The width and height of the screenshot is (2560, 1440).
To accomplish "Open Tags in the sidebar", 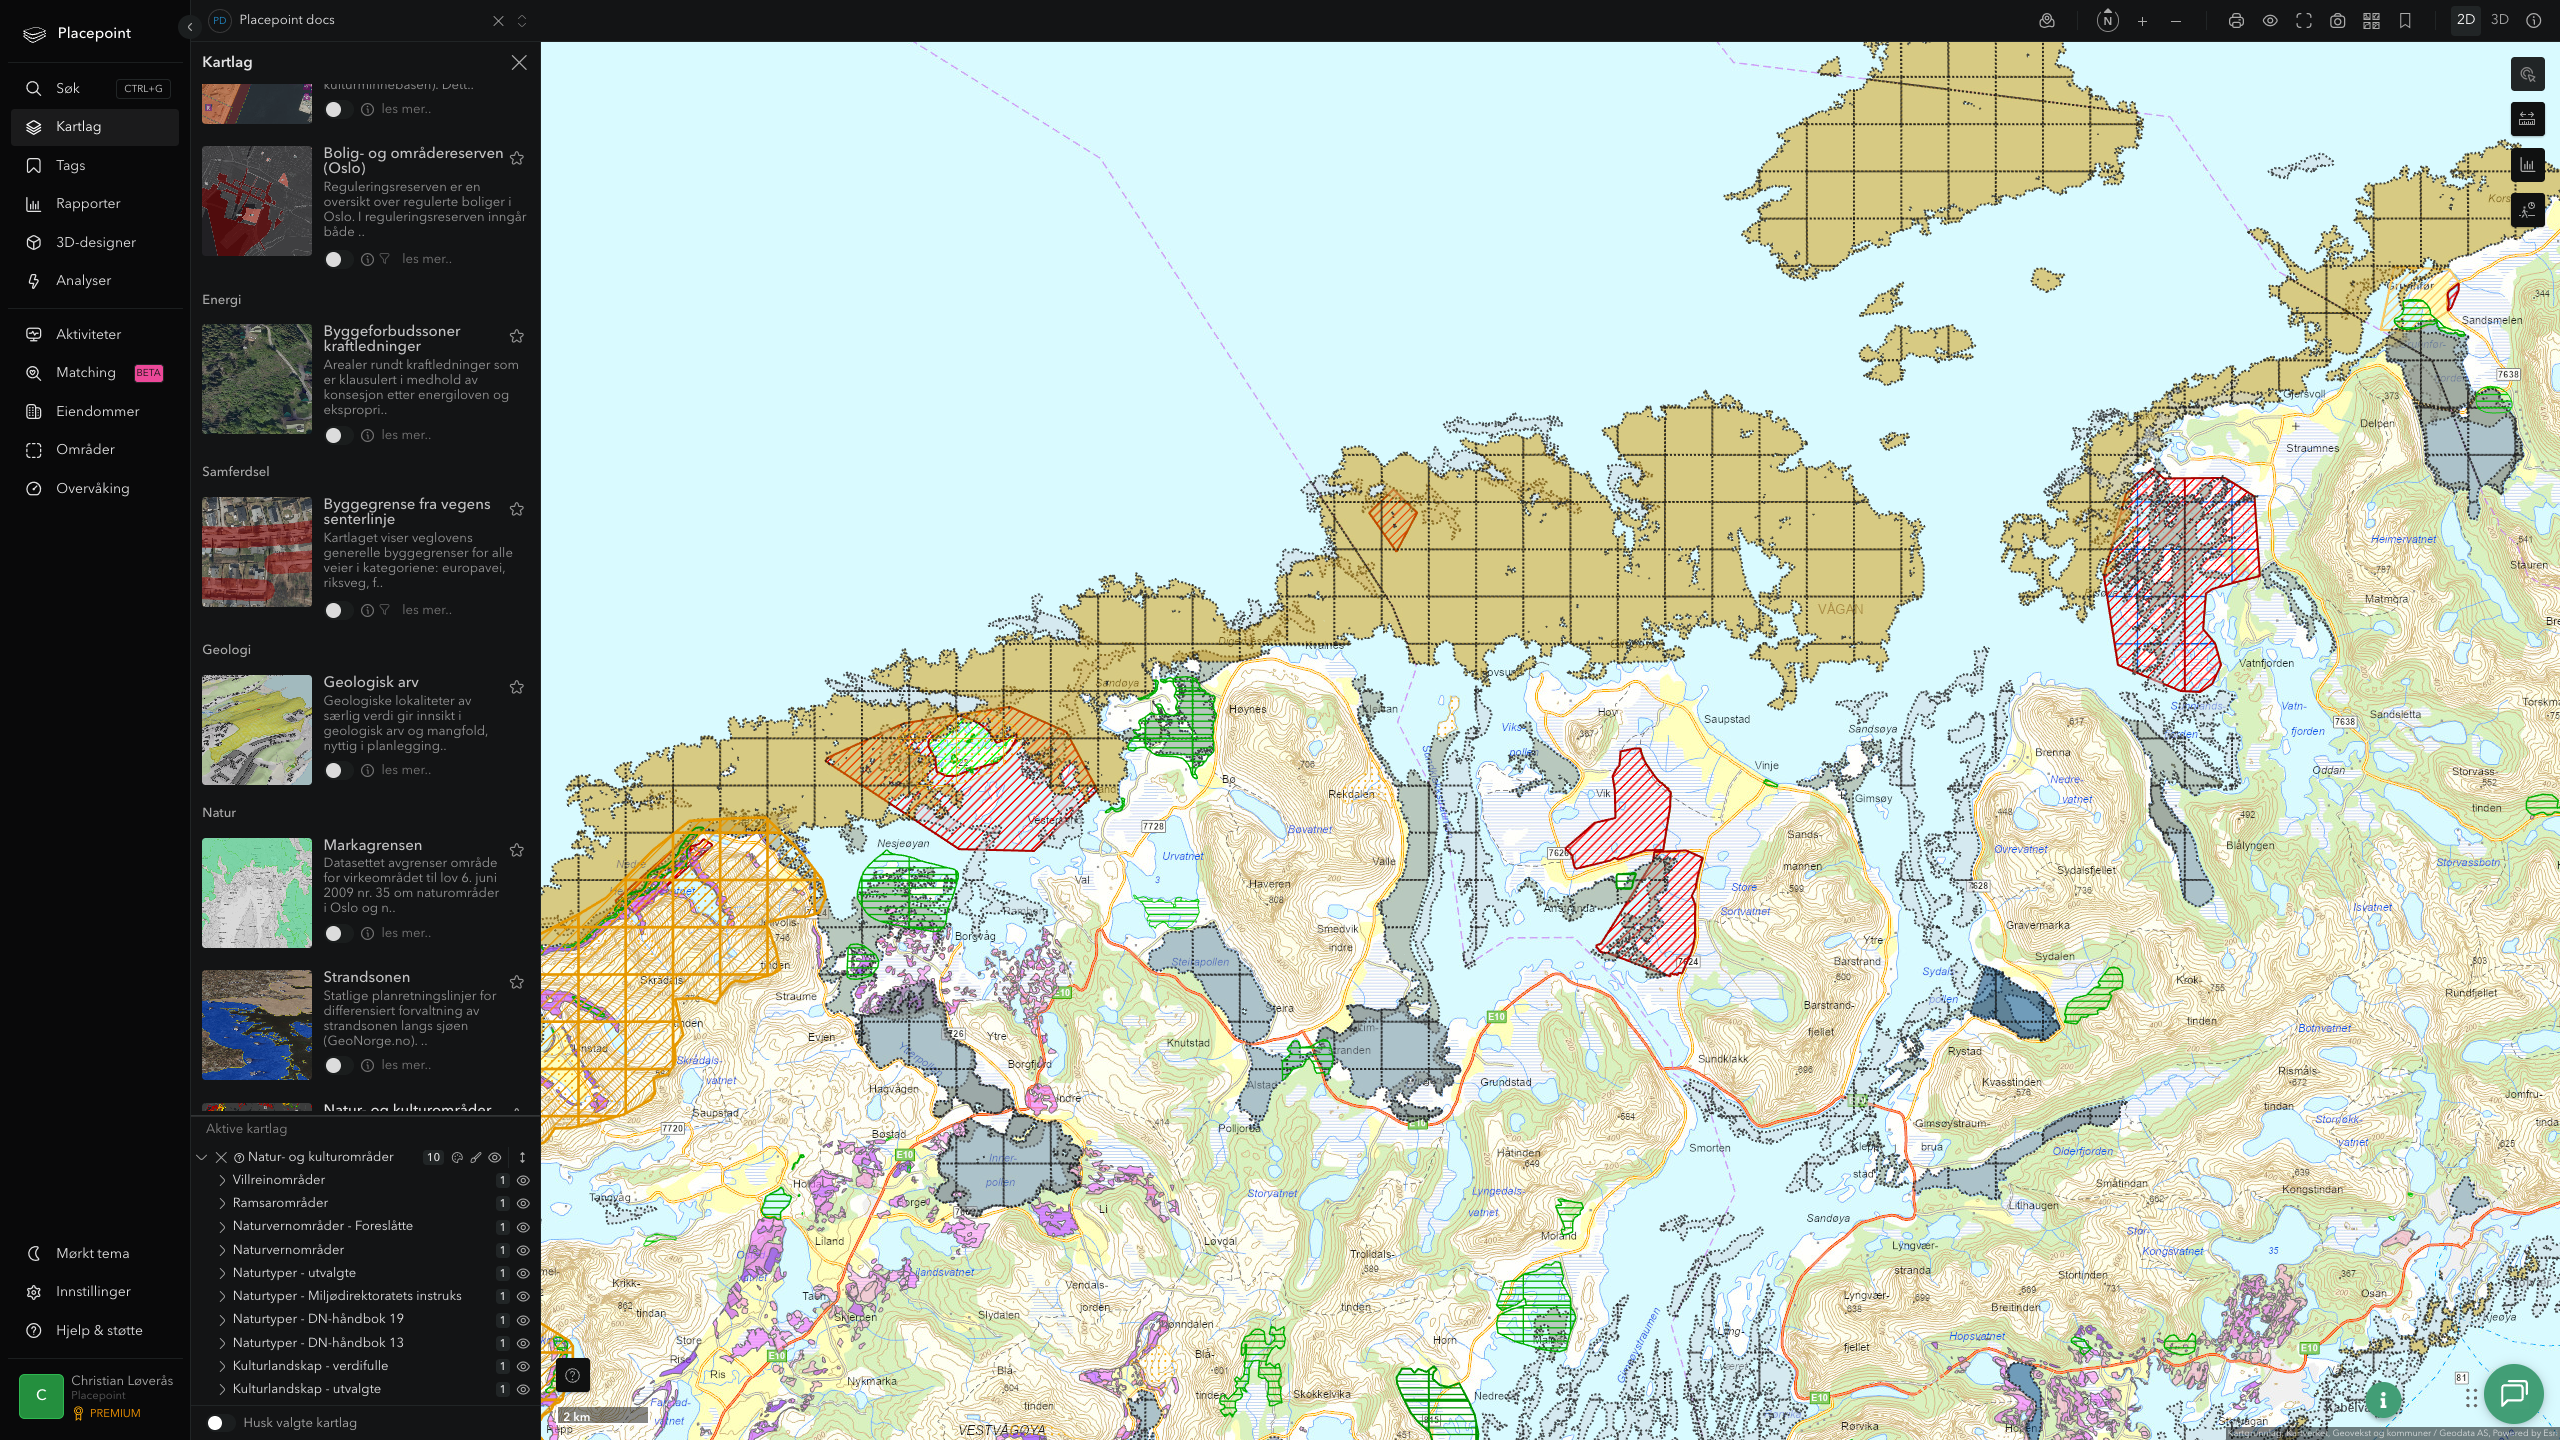I will coord(95,166).
